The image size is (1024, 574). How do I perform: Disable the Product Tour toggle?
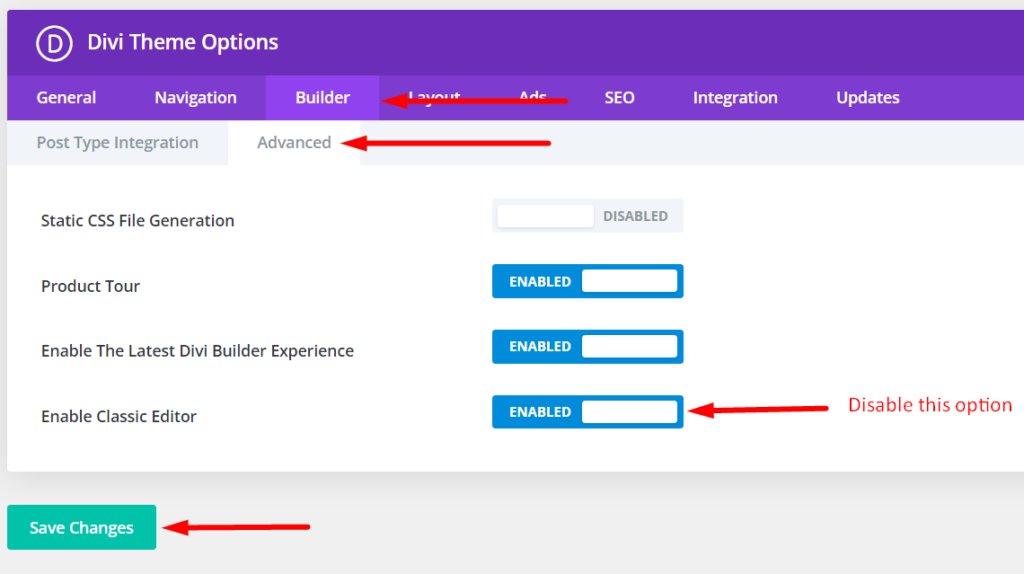coord(587,281)
